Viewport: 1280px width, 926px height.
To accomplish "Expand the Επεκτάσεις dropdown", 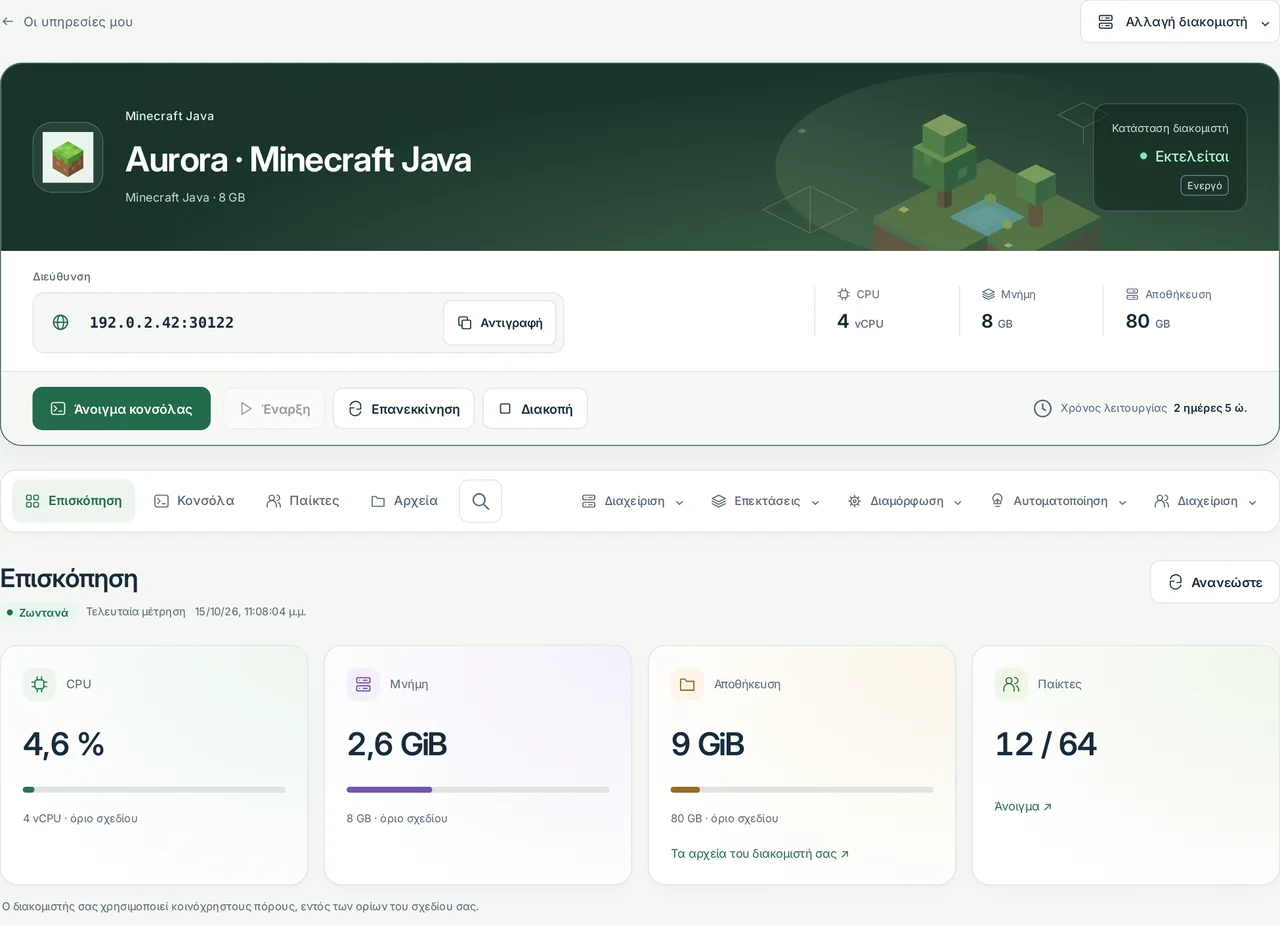I will tap(765, 501).
